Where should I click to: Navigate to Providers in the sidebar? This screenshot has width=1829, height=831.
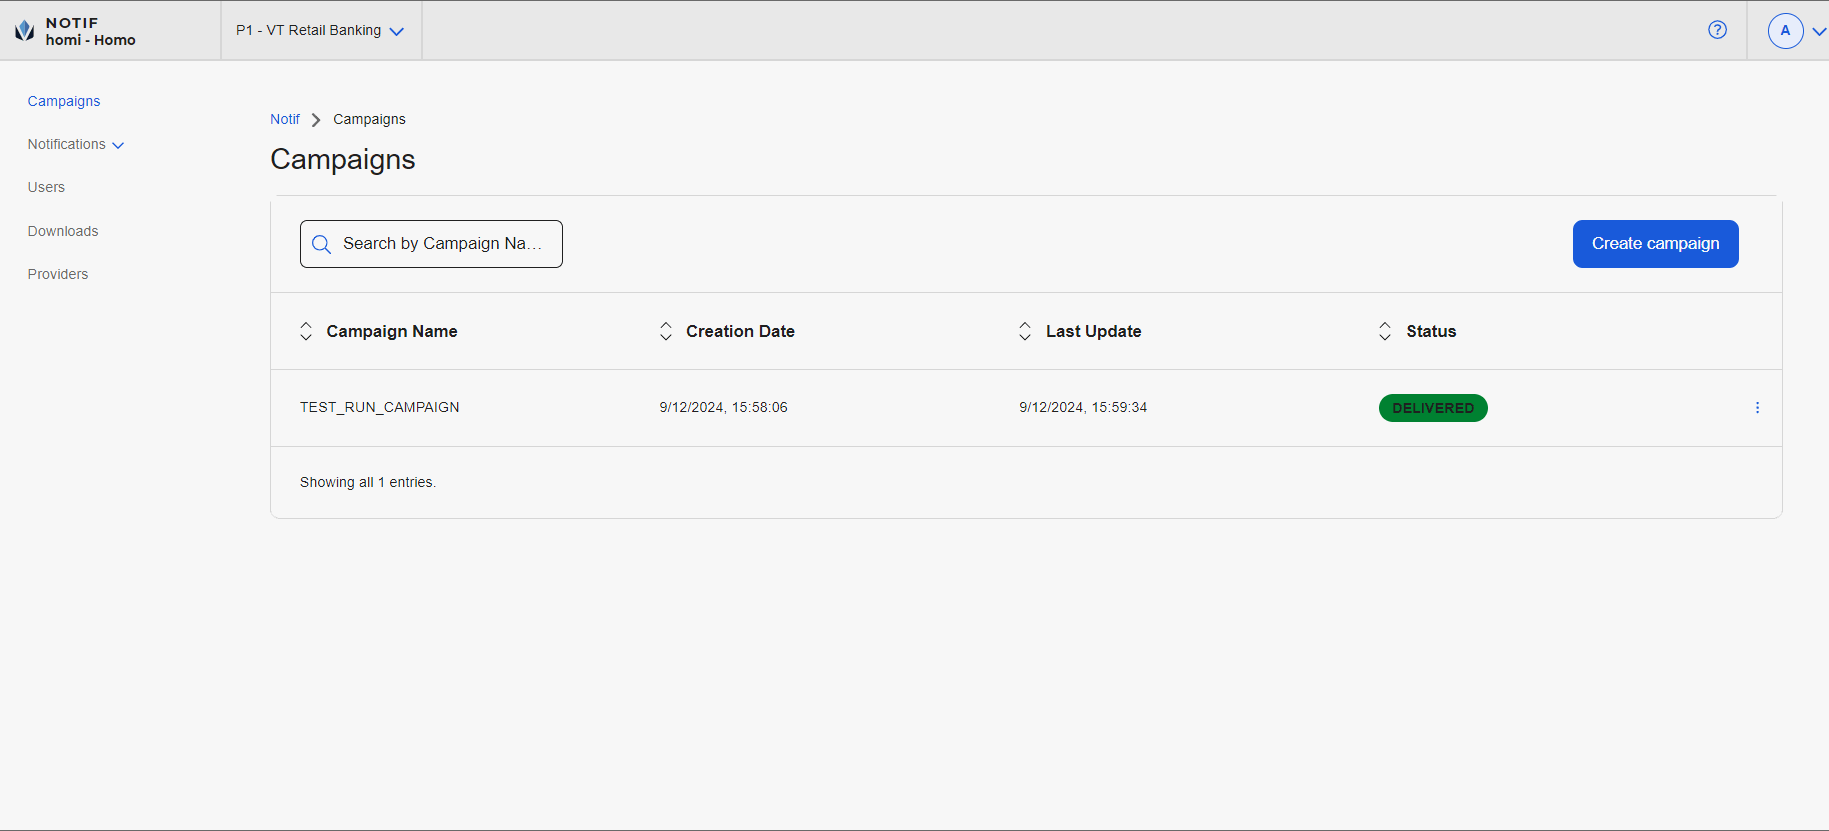(58, 274)
